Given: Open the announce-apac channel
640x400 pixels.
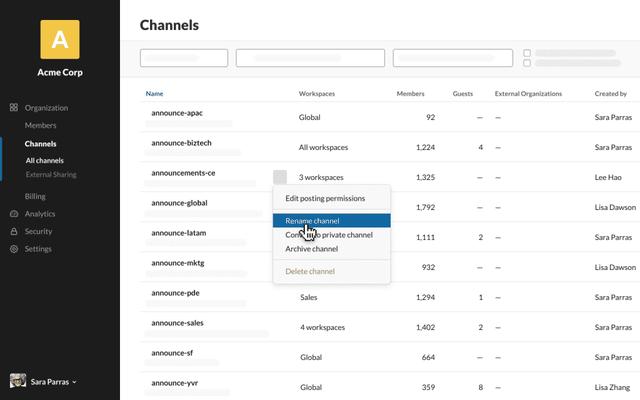Looking at the screenshot, I should (176, 113).
